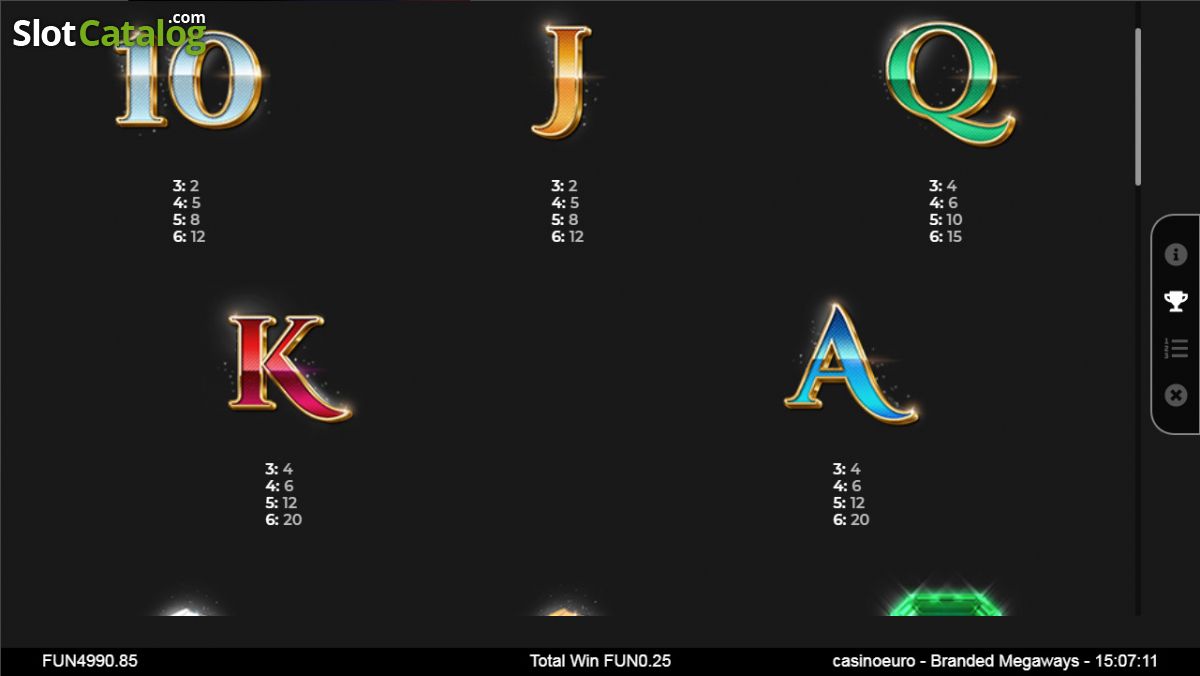Click the Q symbol's '6: 15' payout
The width and height of the screenshot is (1200, 676).
[946, 237]
